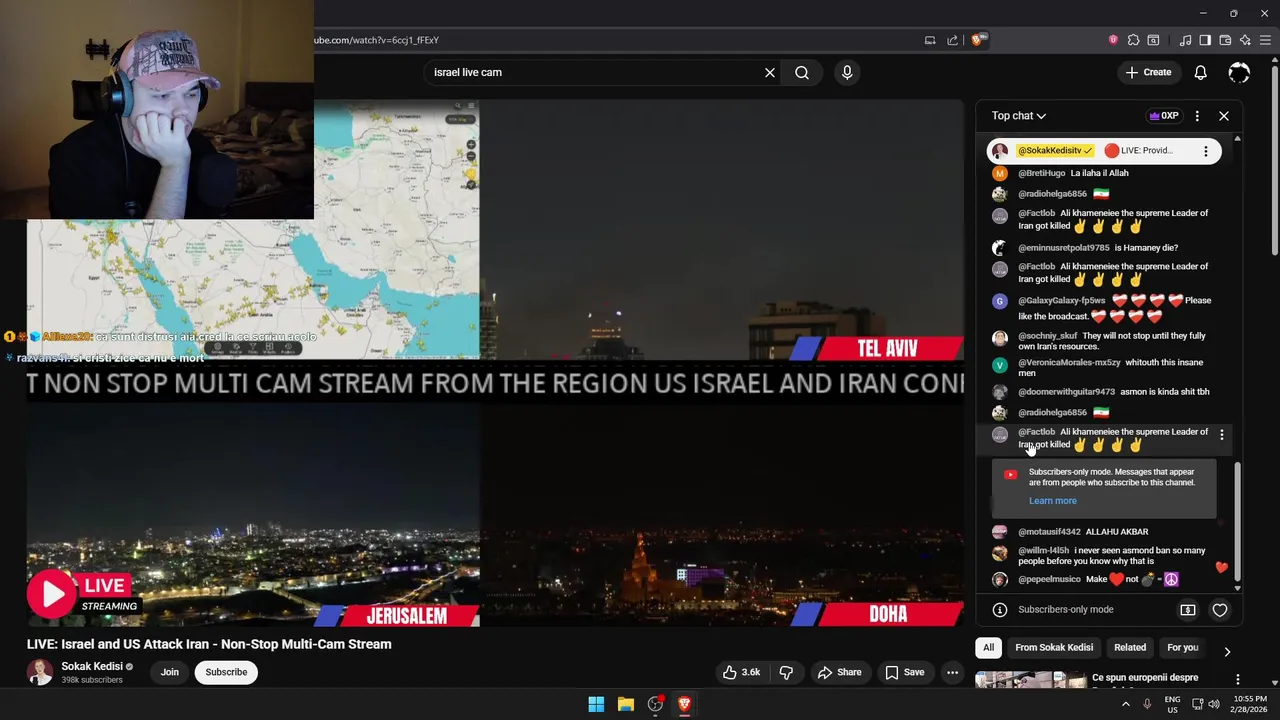The image size is (1280, 720).
Task: Click the taskbar microphone indicator
Action: (x=1147, y=704)
